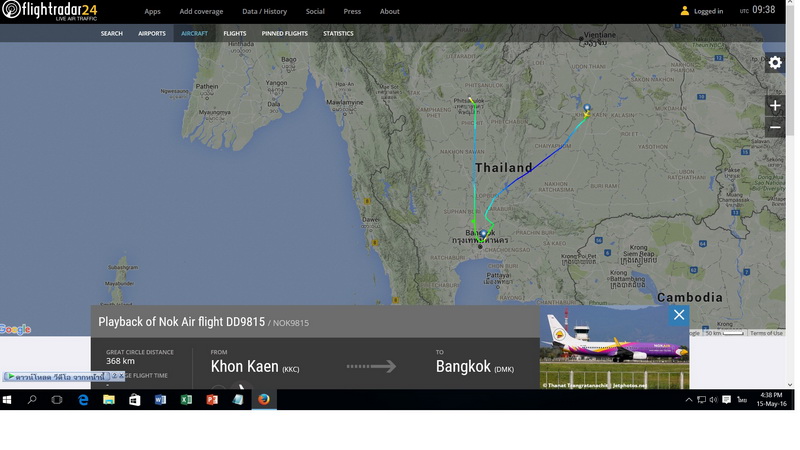The image size is (800, 450).
Task: Click the Bangkok (DMK) destination text
Action: 475,367
